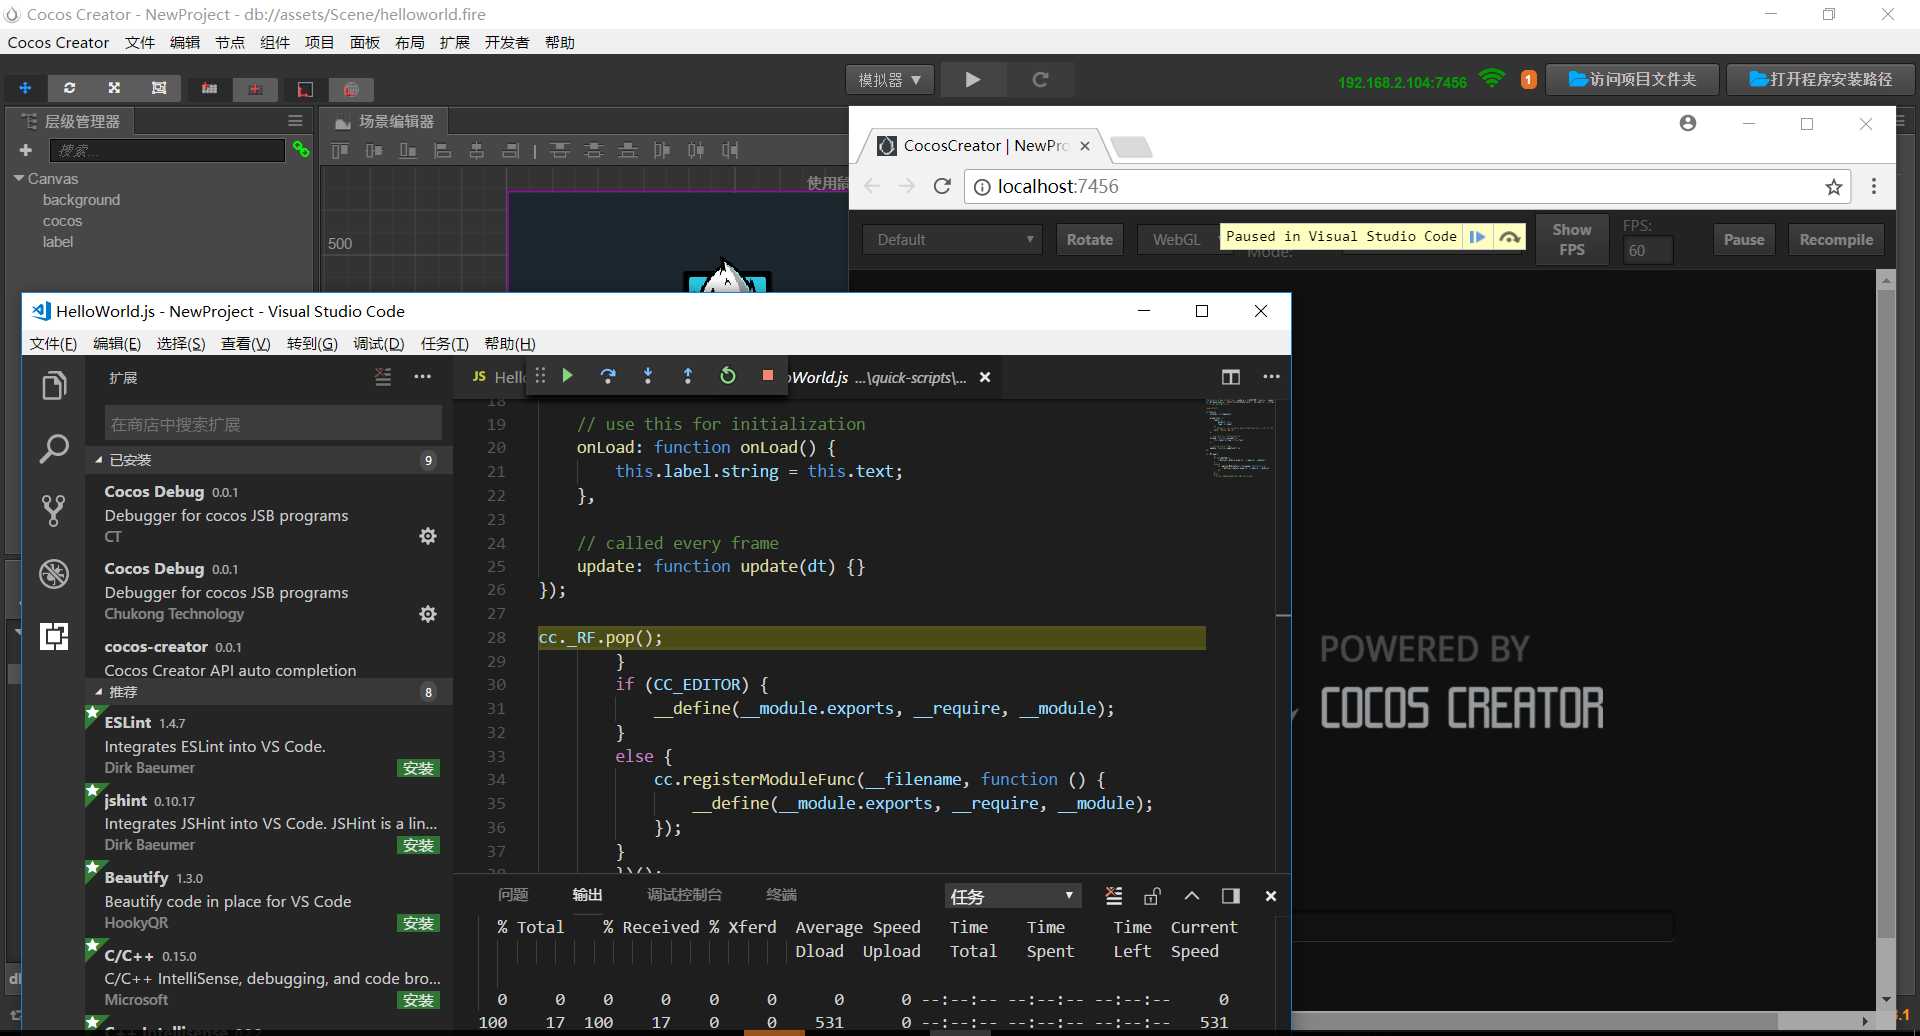Click the extension marketplace search field
1920x1036 pixels.
(273, 424)
